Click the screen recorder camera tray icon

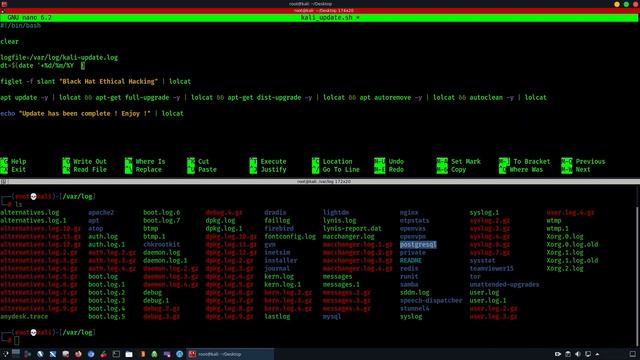pos(558,354)
